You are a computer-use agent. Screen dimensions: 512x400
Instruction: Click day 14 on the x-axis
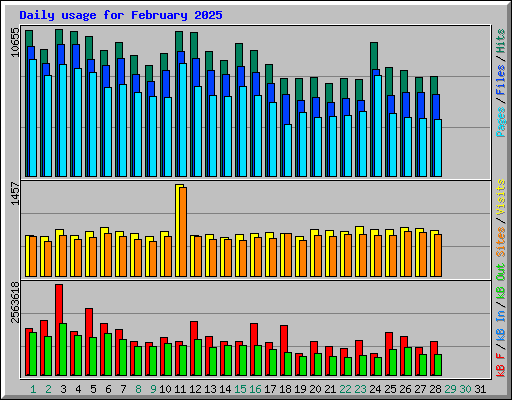point(225,389)
